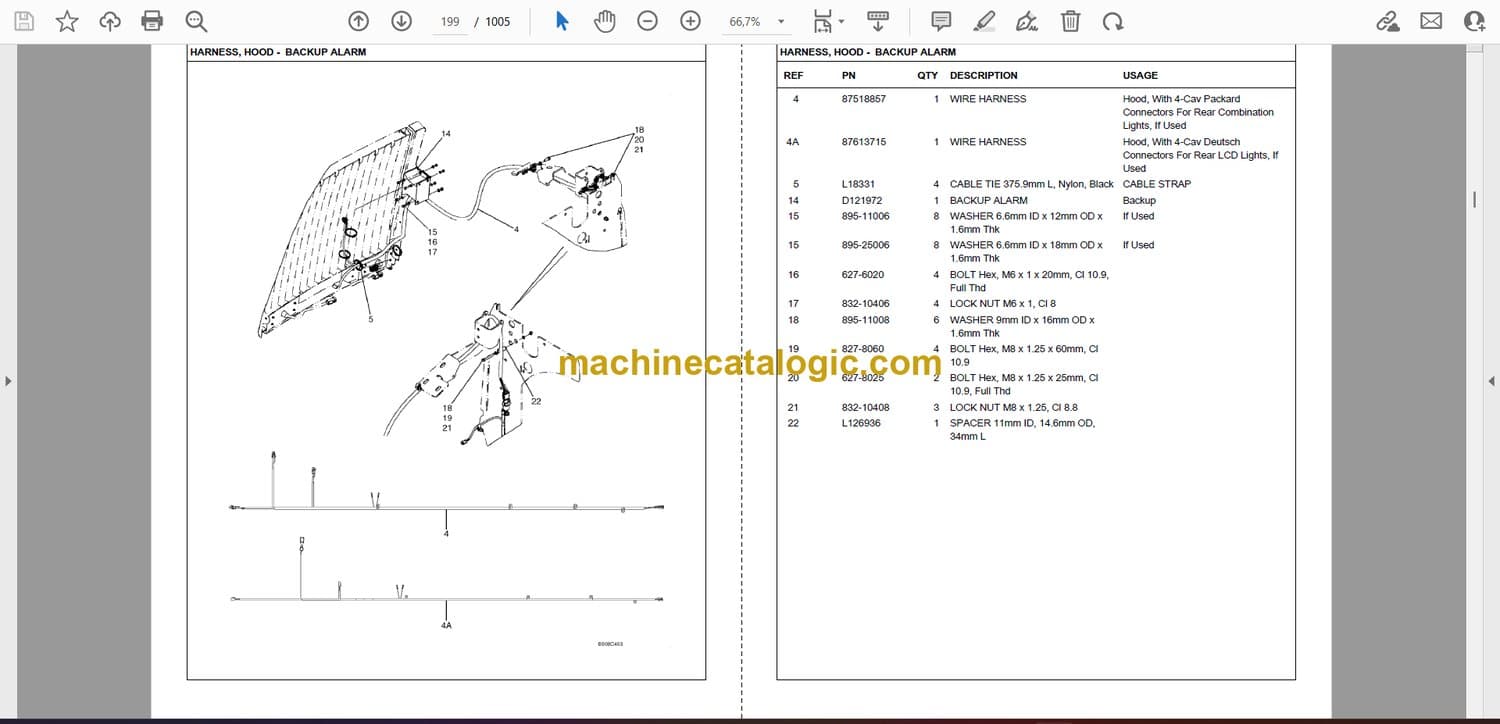
Task: Click WIRE HARNESS description in row 4A
Action: [x=988, y=142]
